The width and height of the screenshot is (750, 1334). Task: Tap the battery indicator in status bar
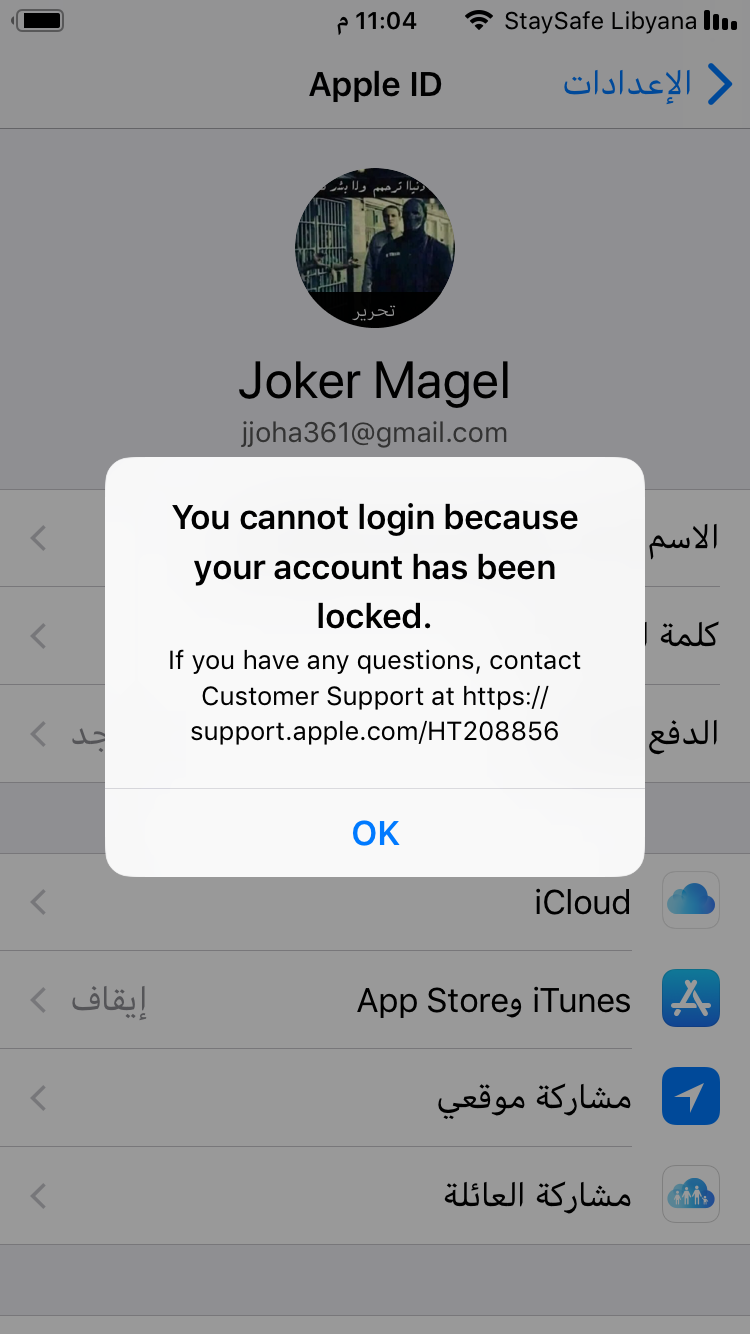[41, 21]
